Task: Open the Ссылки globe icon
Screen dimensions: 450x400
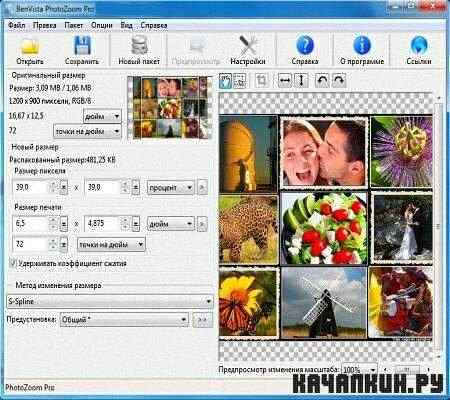Action: coord(419,45)
